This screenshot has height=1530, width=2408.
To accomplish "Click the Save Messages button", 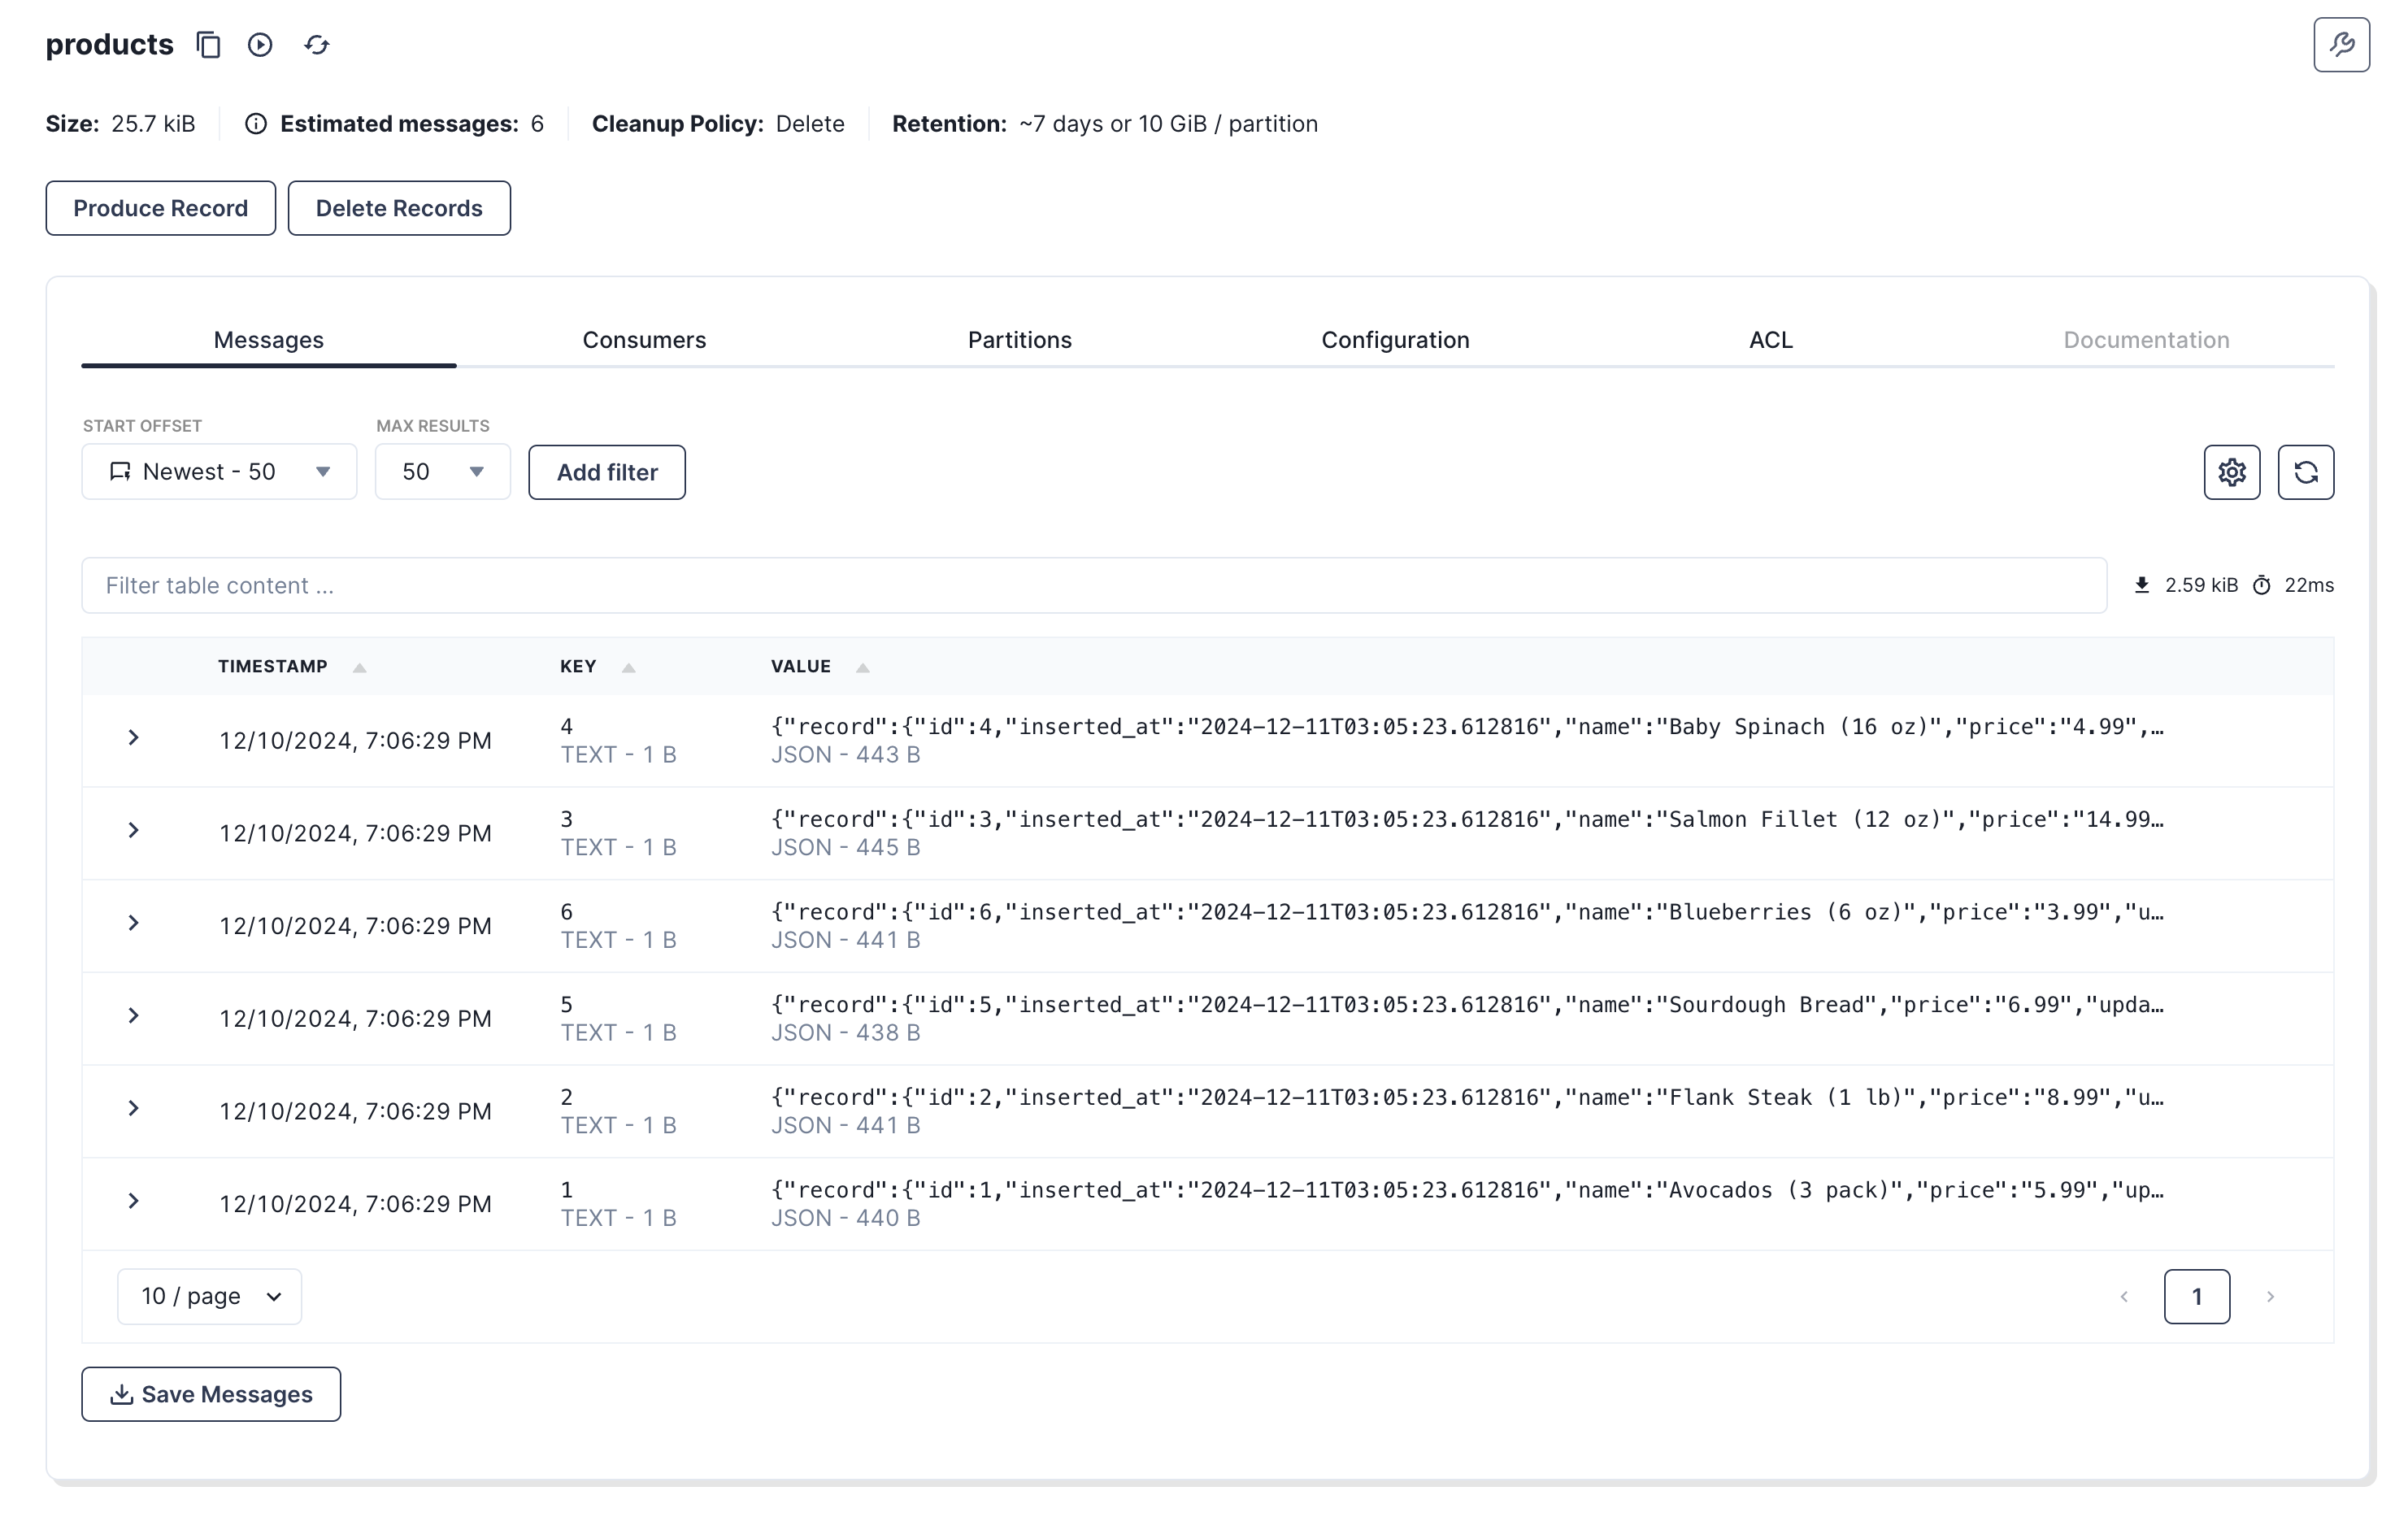I will point(211,1394).
